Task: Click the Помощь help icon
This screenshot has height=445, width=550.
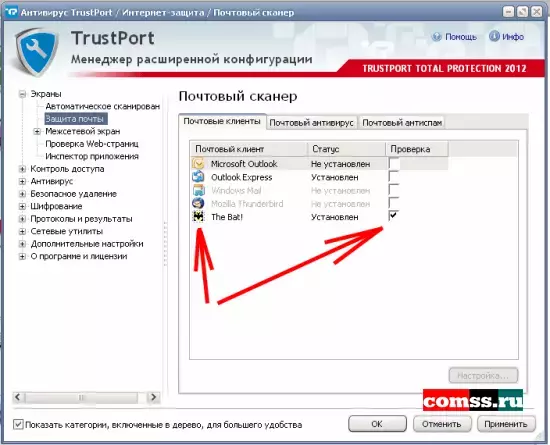Action: [x=436, y=37]
